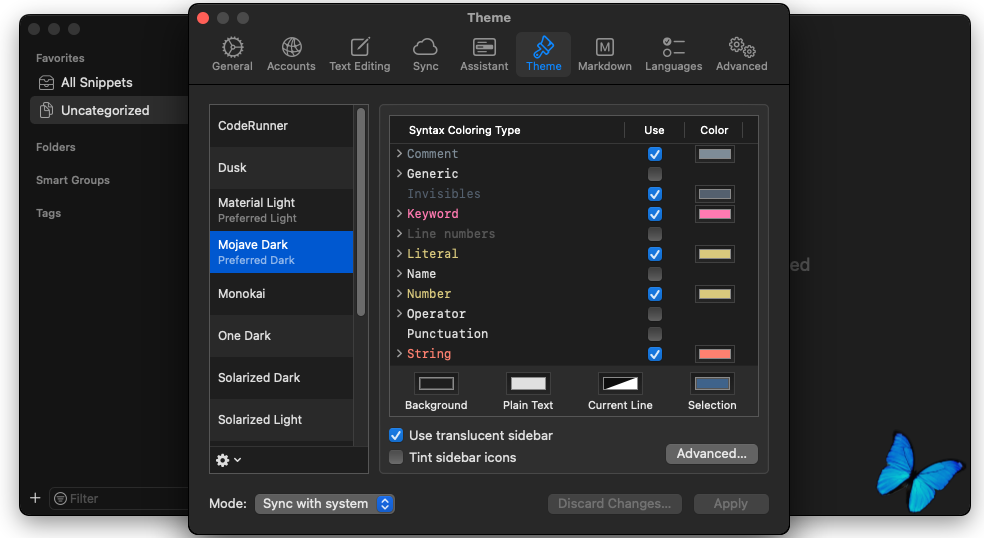Open the Plain Text color swatch
The height and width of the screenshot is (538, 984).
(528, 384)
